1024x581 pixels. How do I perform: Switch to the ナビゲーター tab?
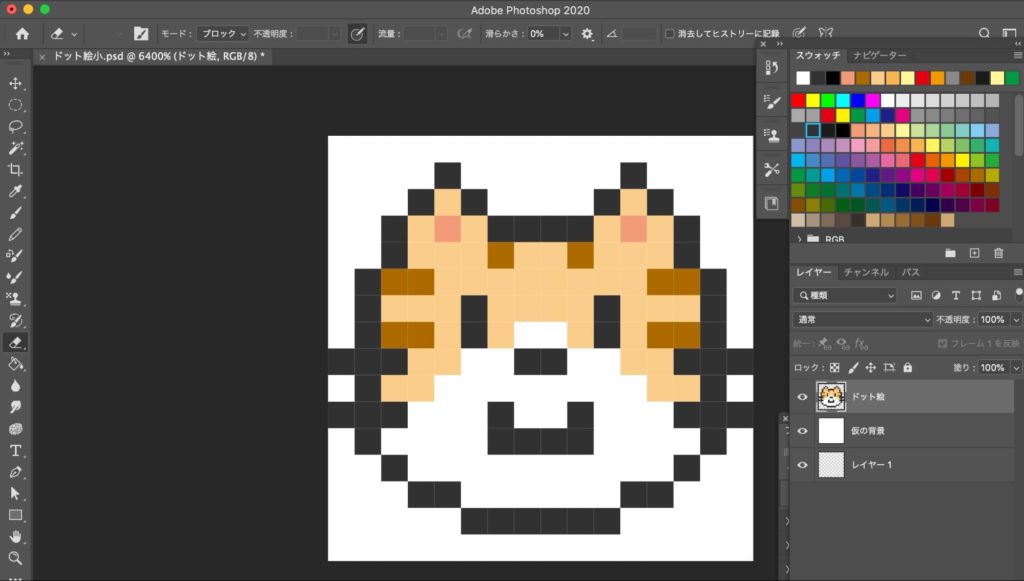pos(878,56)
